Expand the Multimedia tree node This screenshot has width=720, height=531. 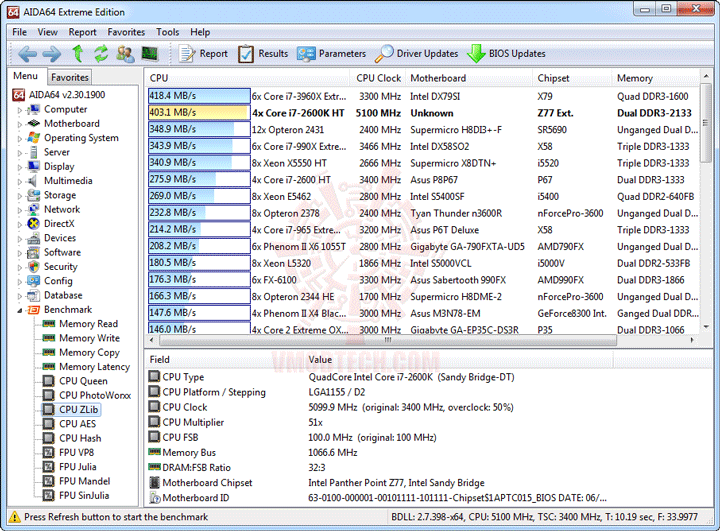(20, 181)
